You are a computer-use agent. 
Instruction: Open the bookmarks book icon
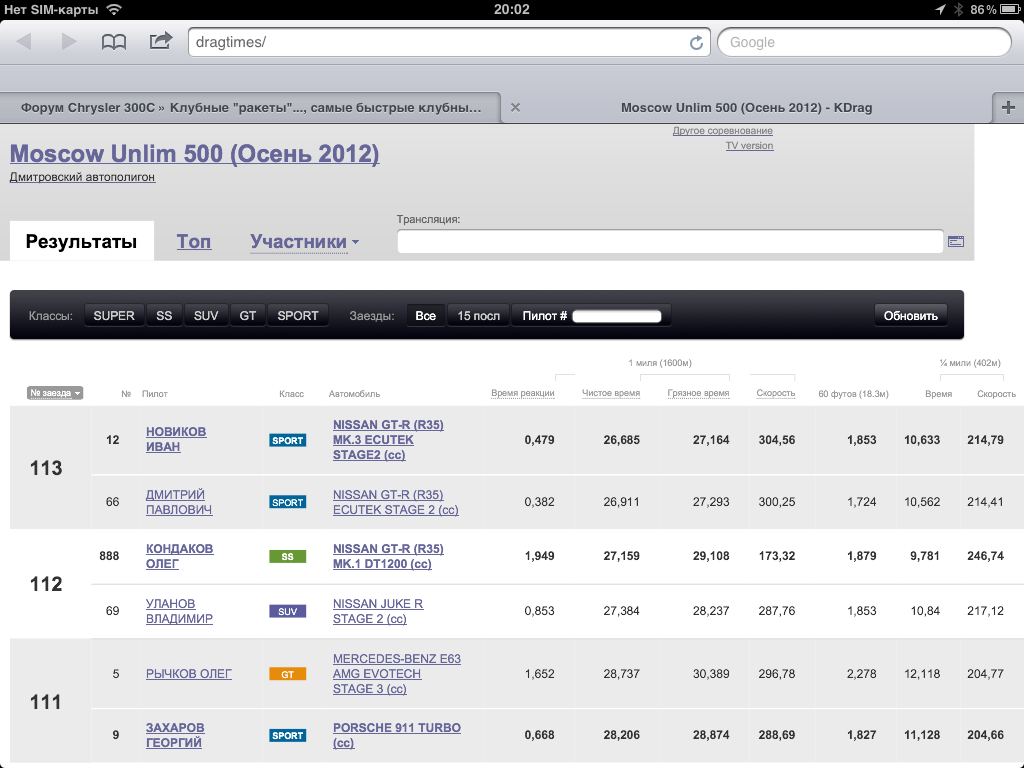(114, 42)
